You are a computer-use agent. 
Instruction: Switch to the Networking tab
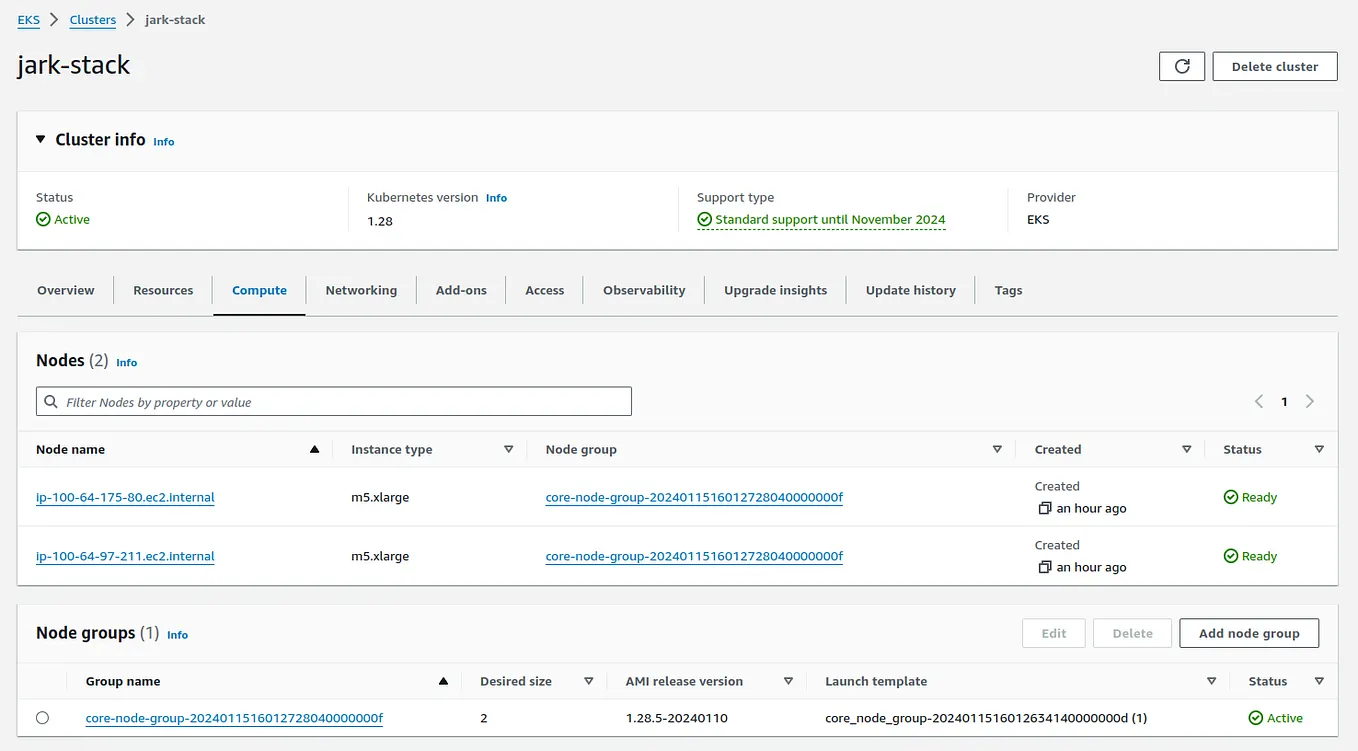(361, 290)
